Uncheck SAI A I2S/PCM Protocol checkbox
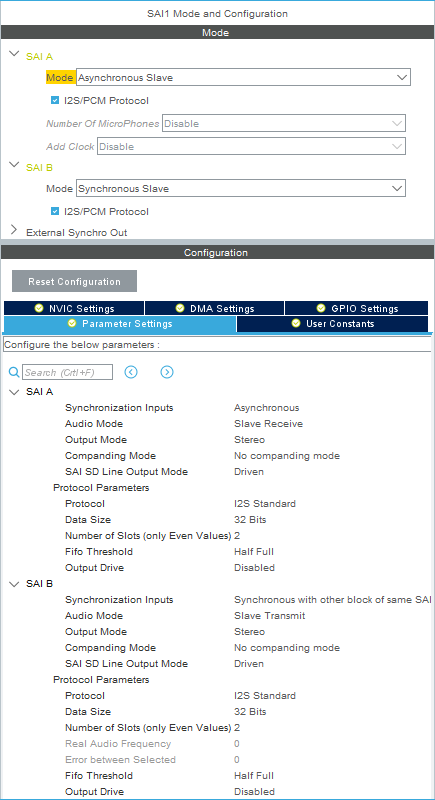 pos(55,101)
